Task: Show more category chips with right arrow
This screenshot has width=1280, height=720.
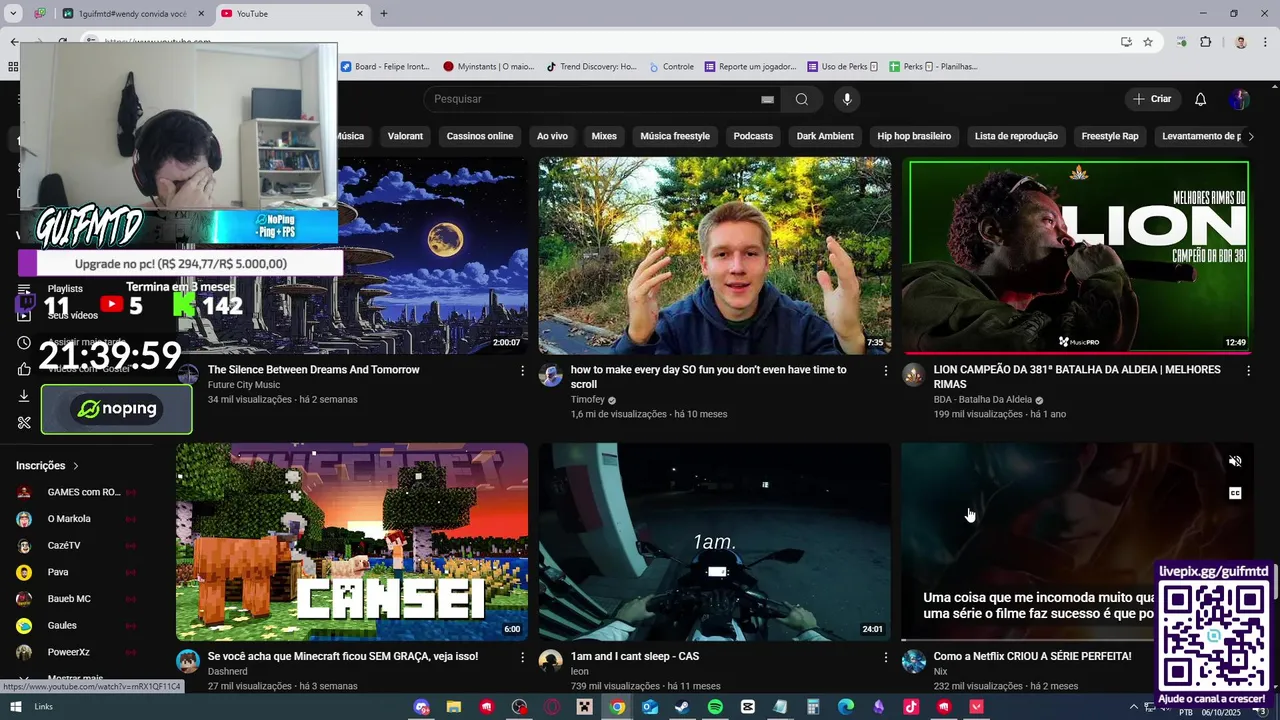Action: click(x=1250, y=136)
